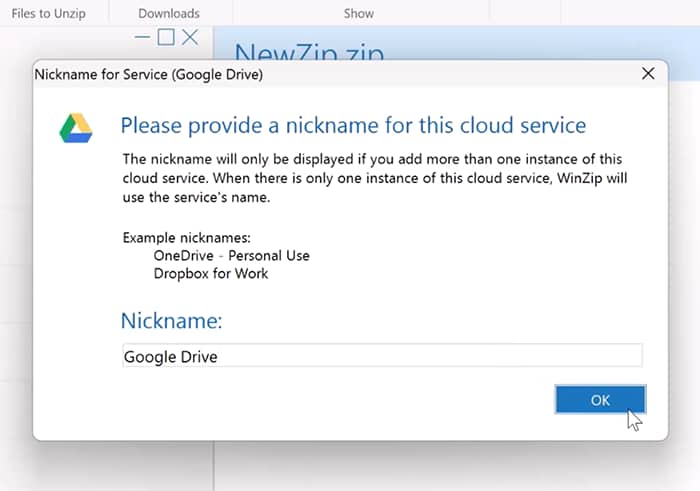Viewport: 700px width, 491px height.
Task: Click the 'Example nicknames:' label
Action: pos(179,238)
